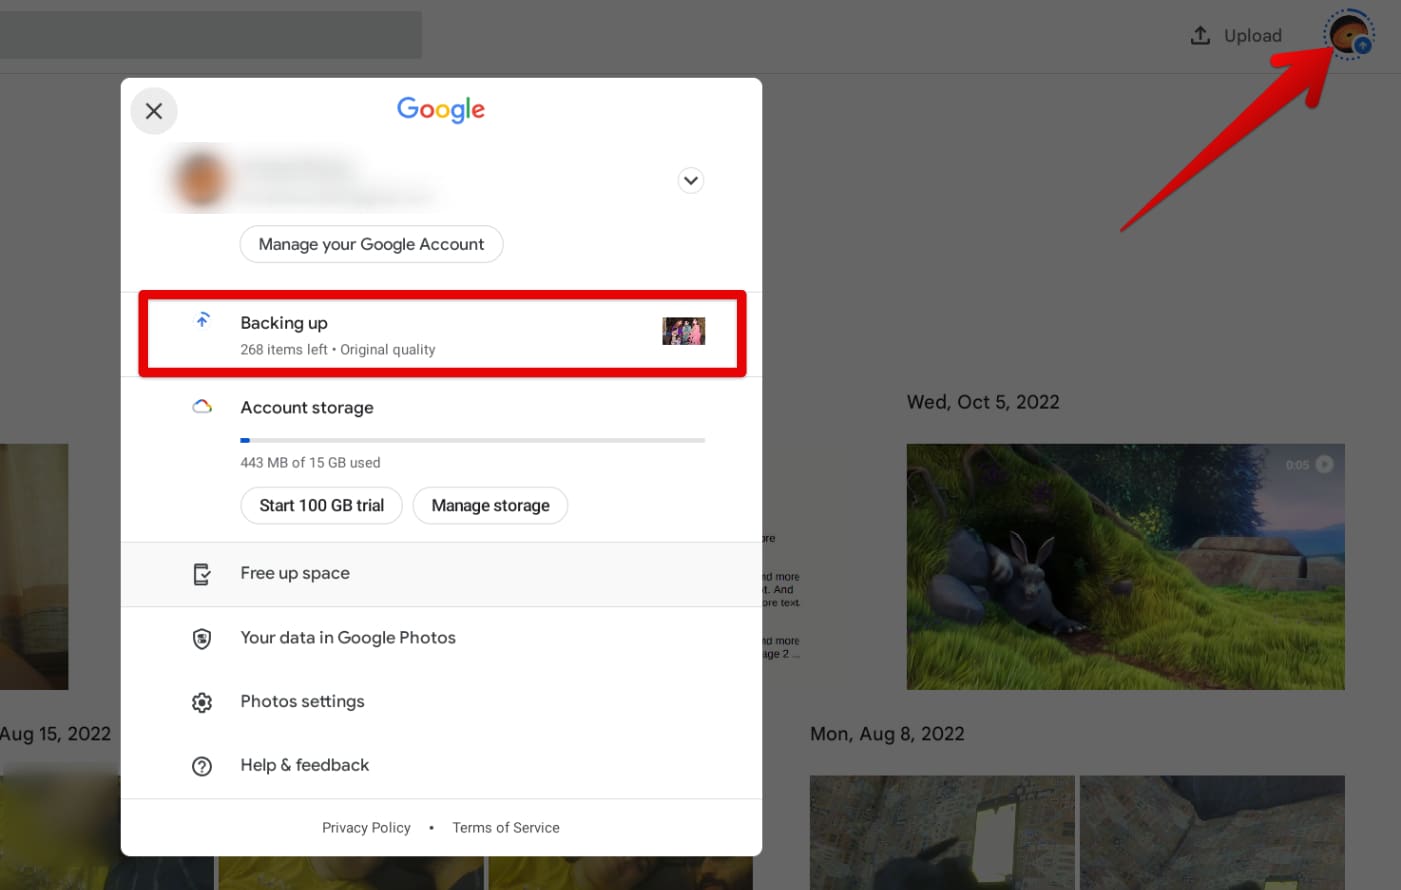Viewport: 1401px width, 890px height.
Task: Click the backing up arrow icon
Action: [x=202, y=320]
